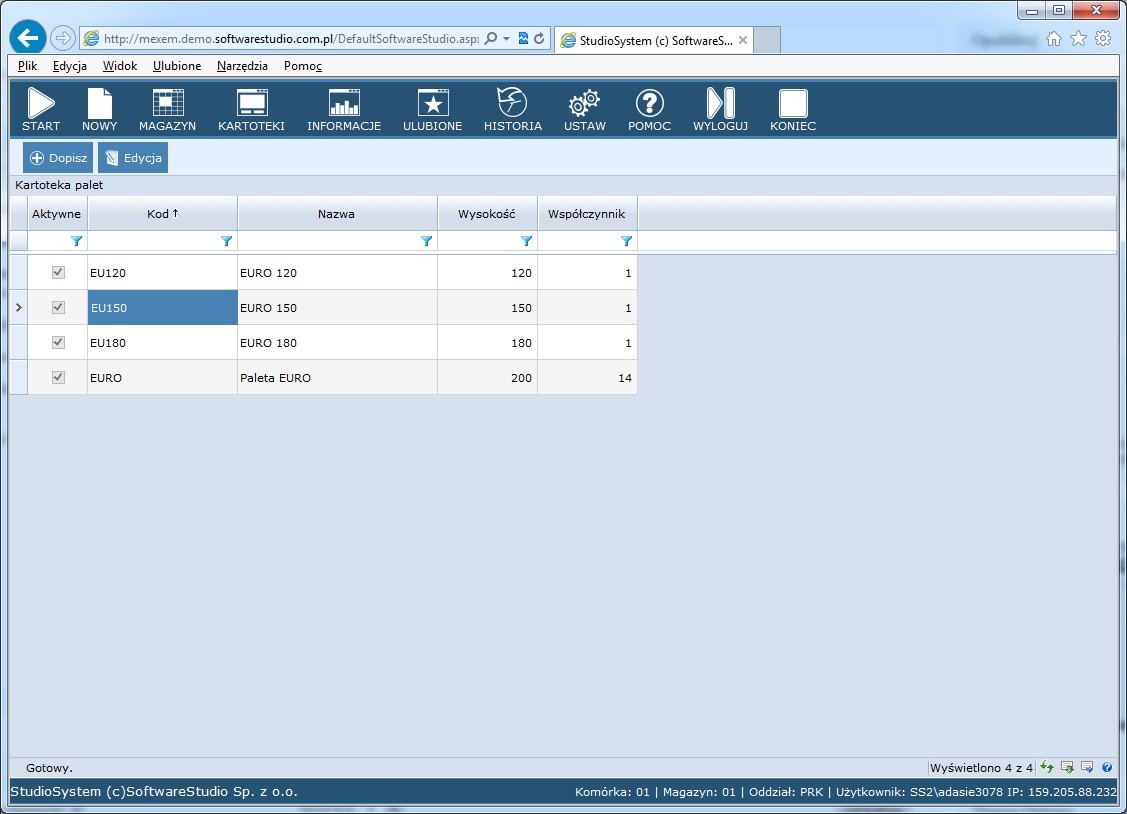Click the blue-arrow export icon in status bar
The image size is (1127, 814).
coord(1087,767)
